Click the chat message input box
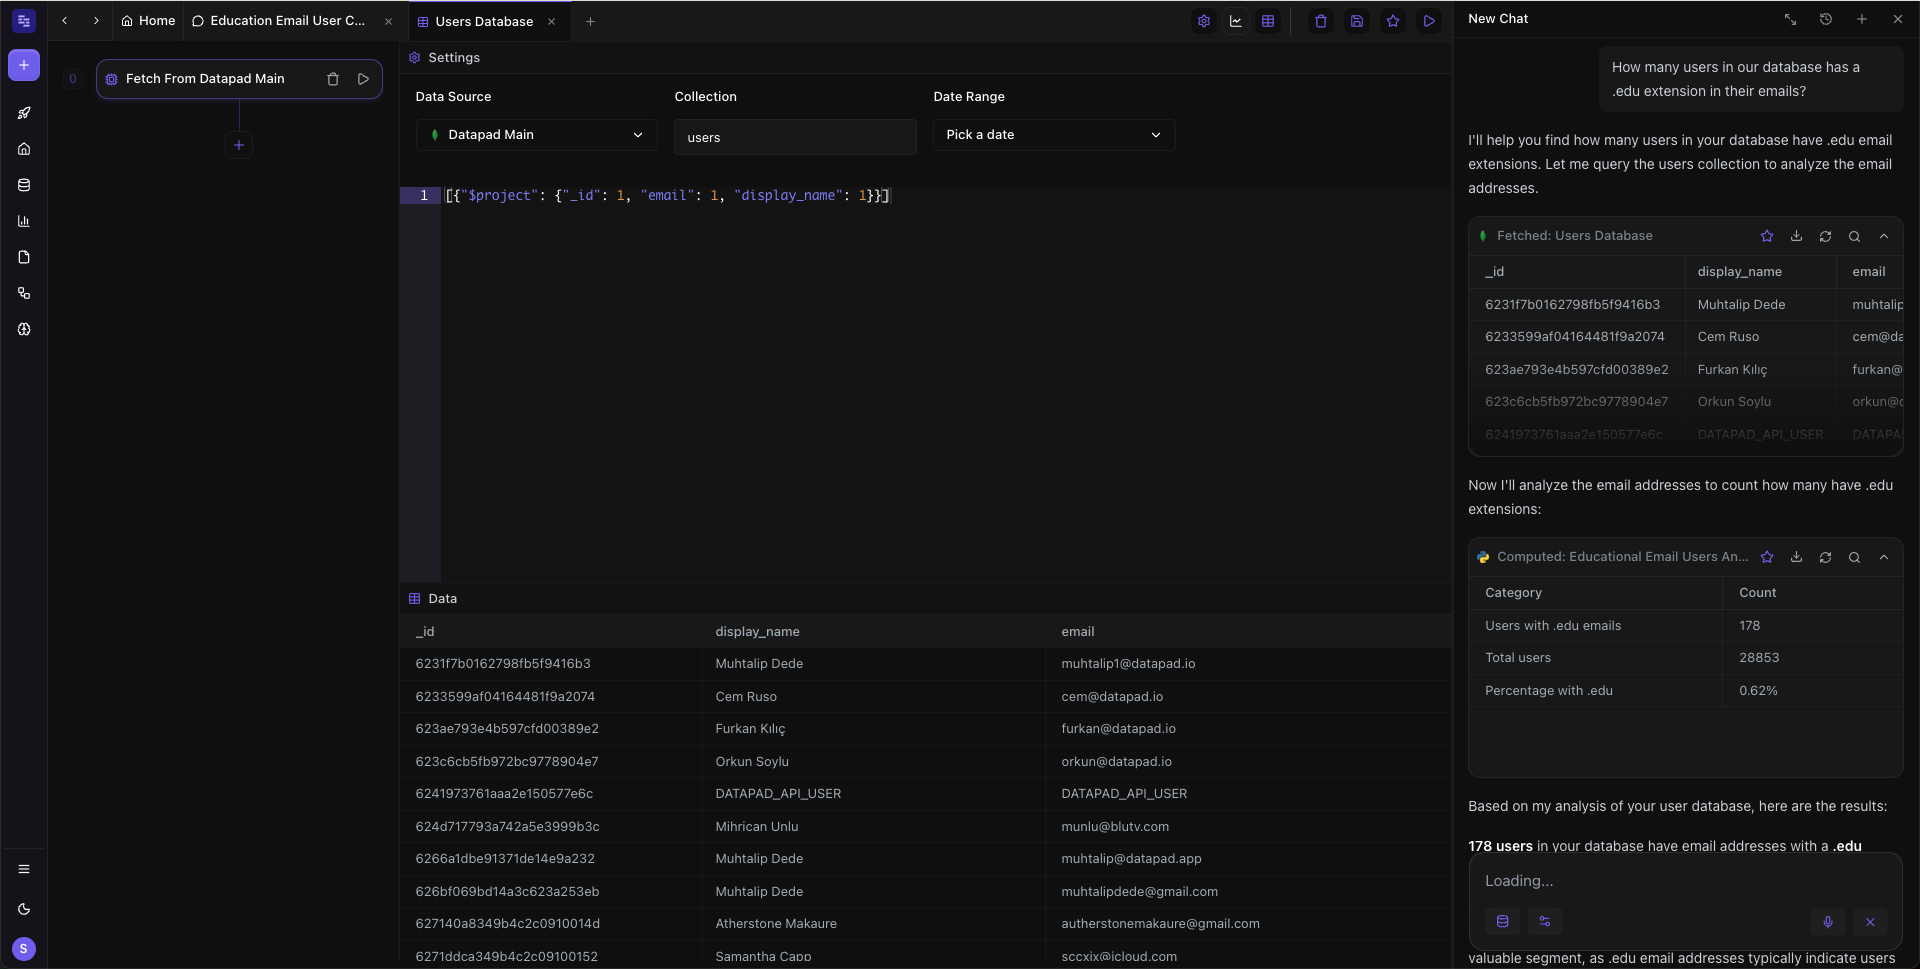The image size is (1920, 969). click(x=1685, y=881)
